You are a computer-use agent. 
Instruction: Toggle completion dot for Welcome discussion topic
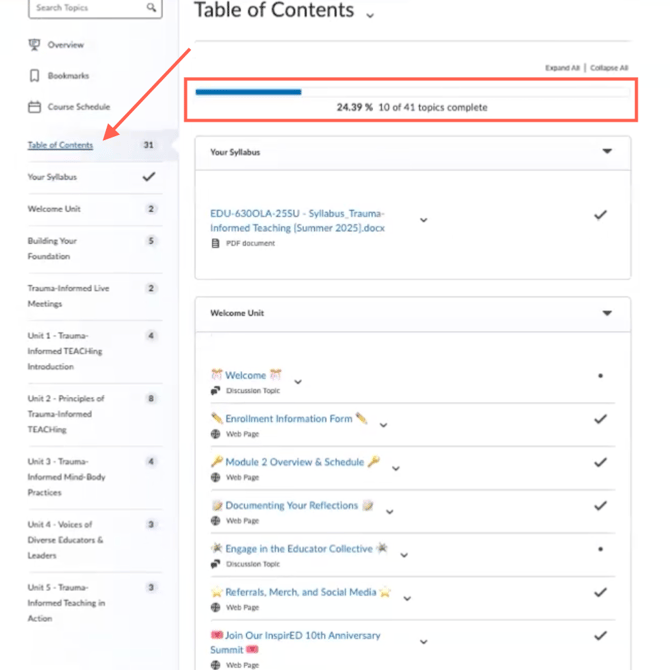(x=600, y=376)
